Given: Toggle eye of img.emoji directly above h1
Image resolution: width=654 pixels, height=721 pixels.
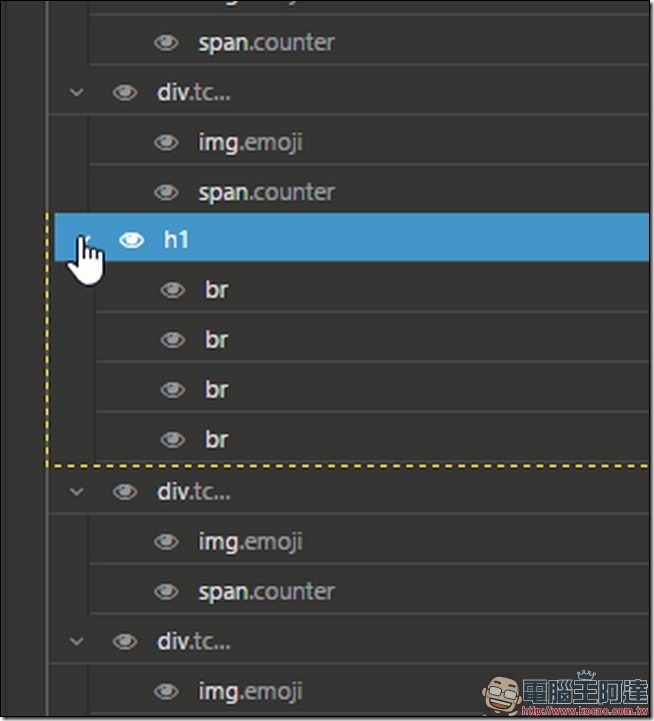Looking at the screenshot, I should 166,142.
